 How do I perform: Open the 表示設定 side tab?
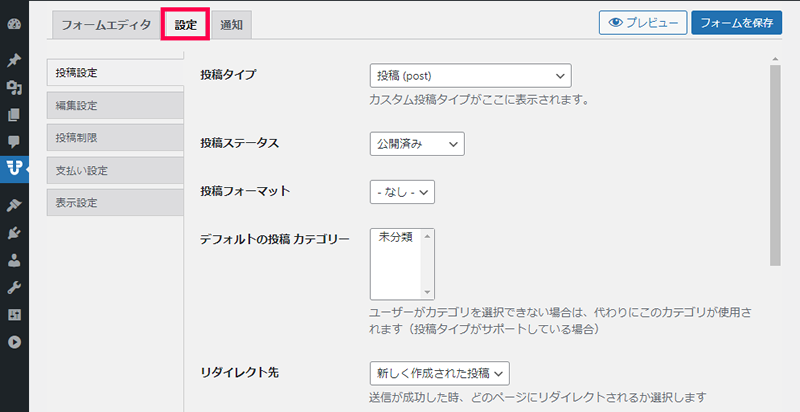click(115, 202)
